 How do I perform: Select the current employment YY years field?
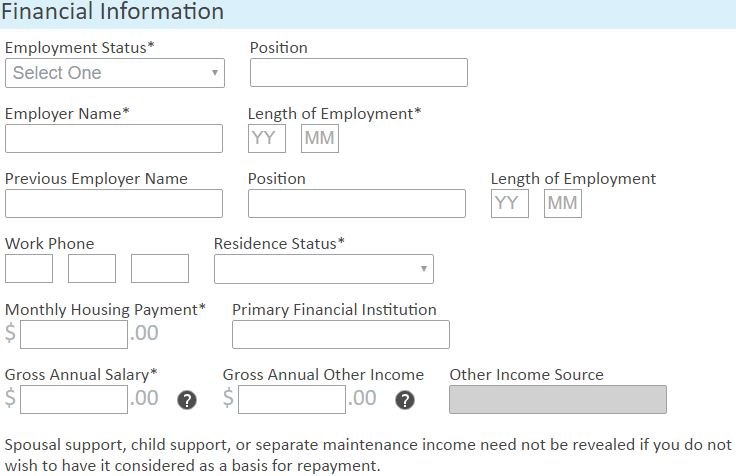point(267,138)
